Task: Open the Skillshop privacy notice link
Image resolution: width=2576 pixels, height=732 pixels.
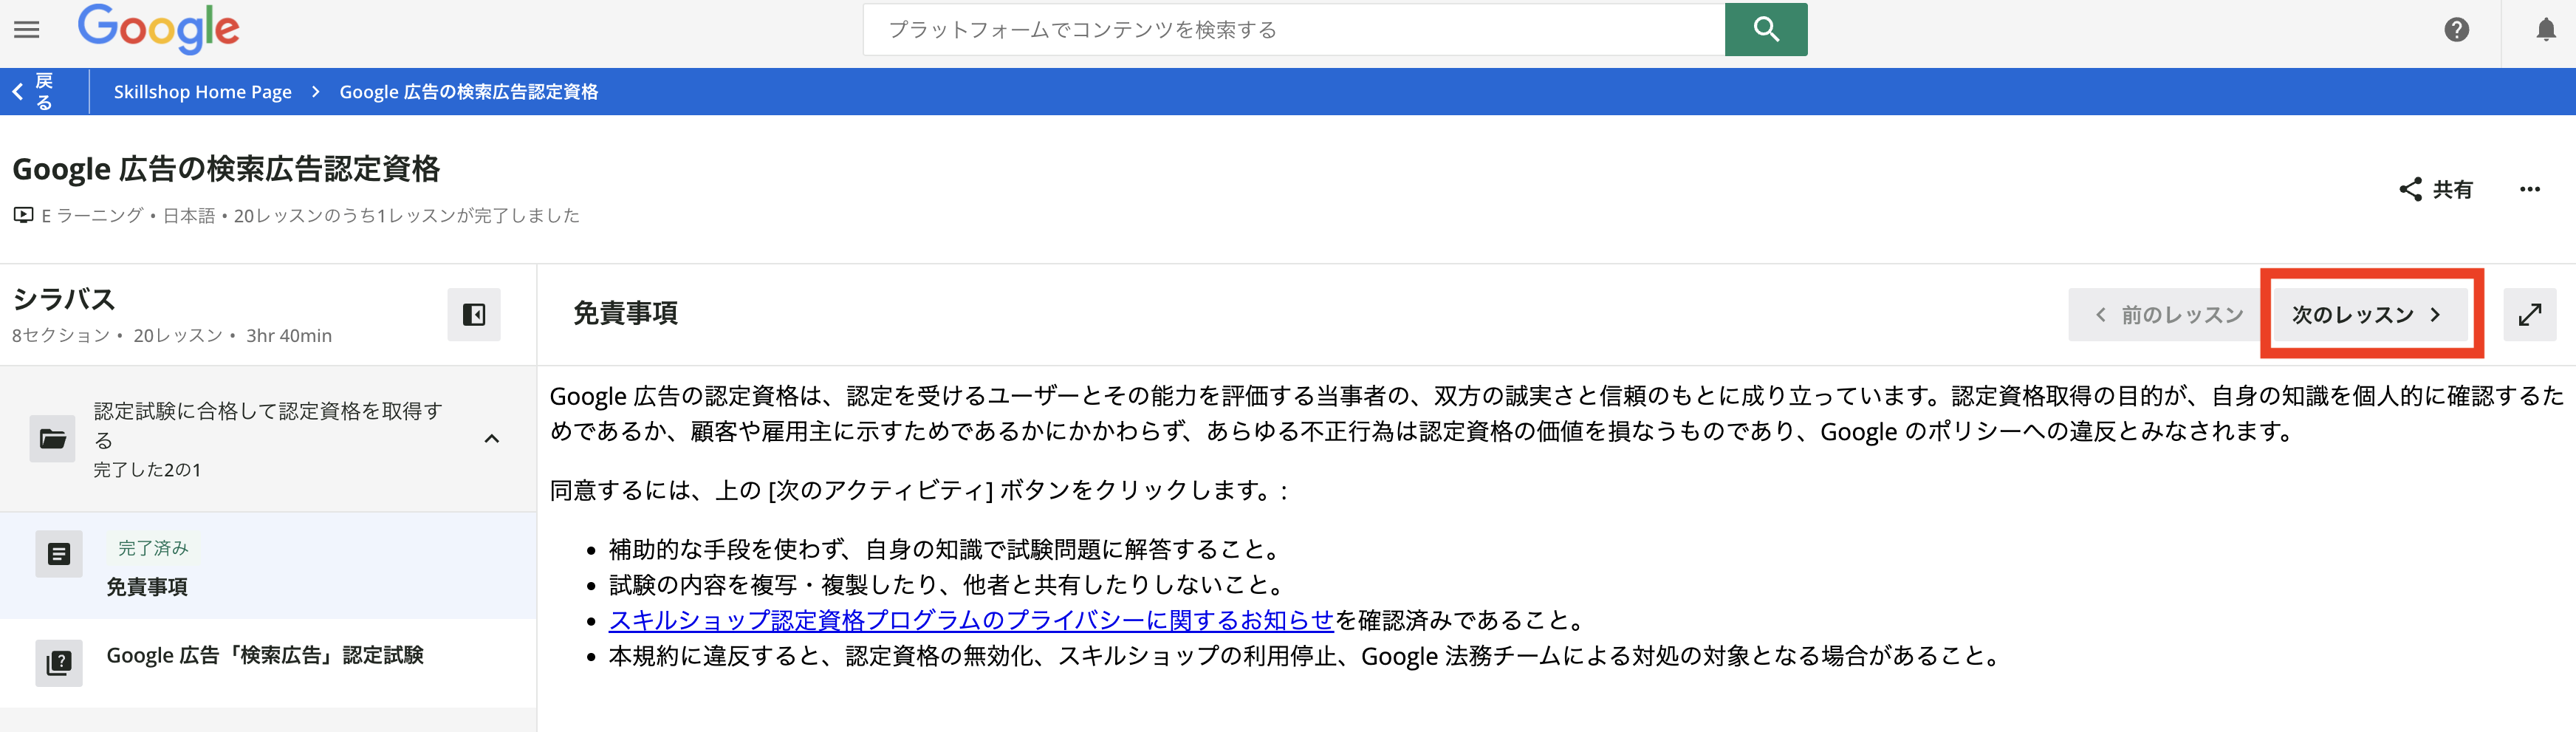Action: point(970,620)
